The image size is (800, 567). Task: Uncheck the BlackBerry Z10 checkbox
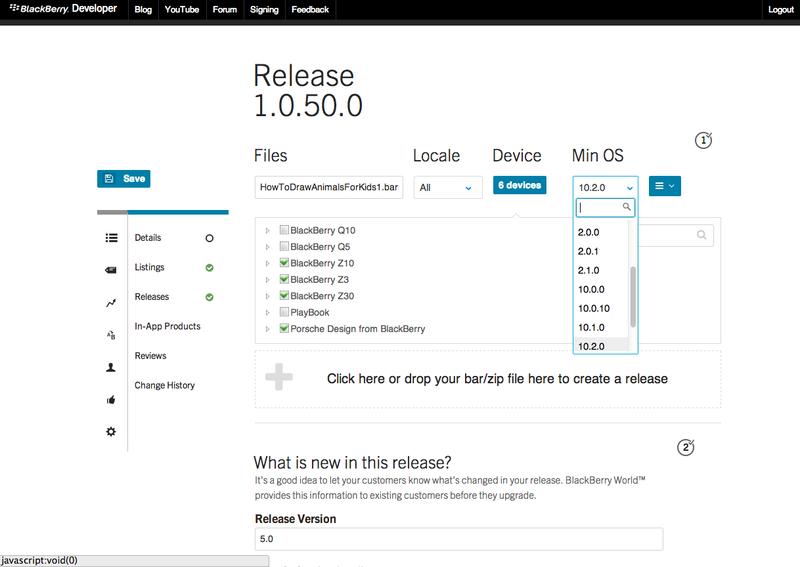pos(284,263)
